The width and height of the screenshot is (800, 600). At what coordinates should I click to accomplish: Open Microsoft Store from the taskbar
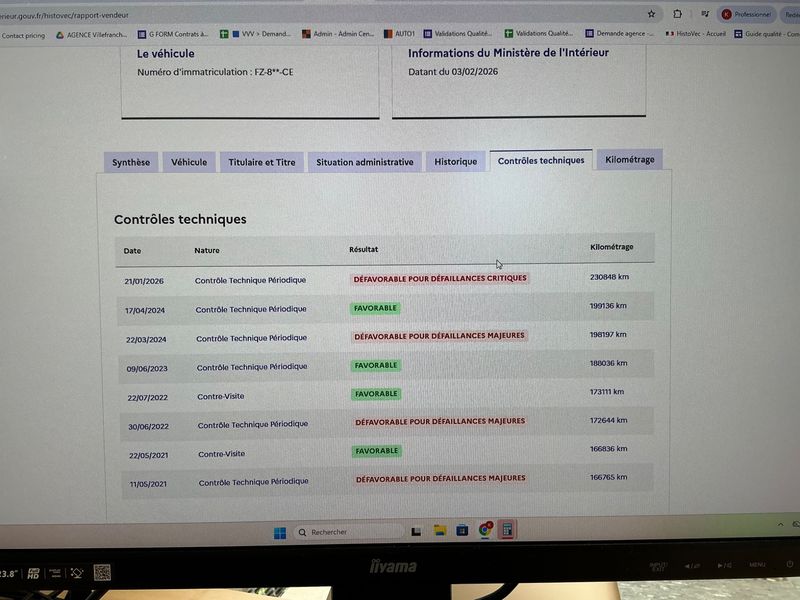pos(462,530)
